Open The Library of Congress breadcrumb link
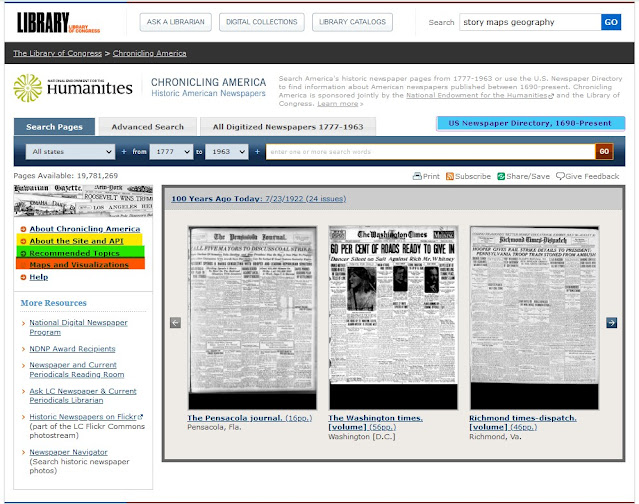 (57, 53)
